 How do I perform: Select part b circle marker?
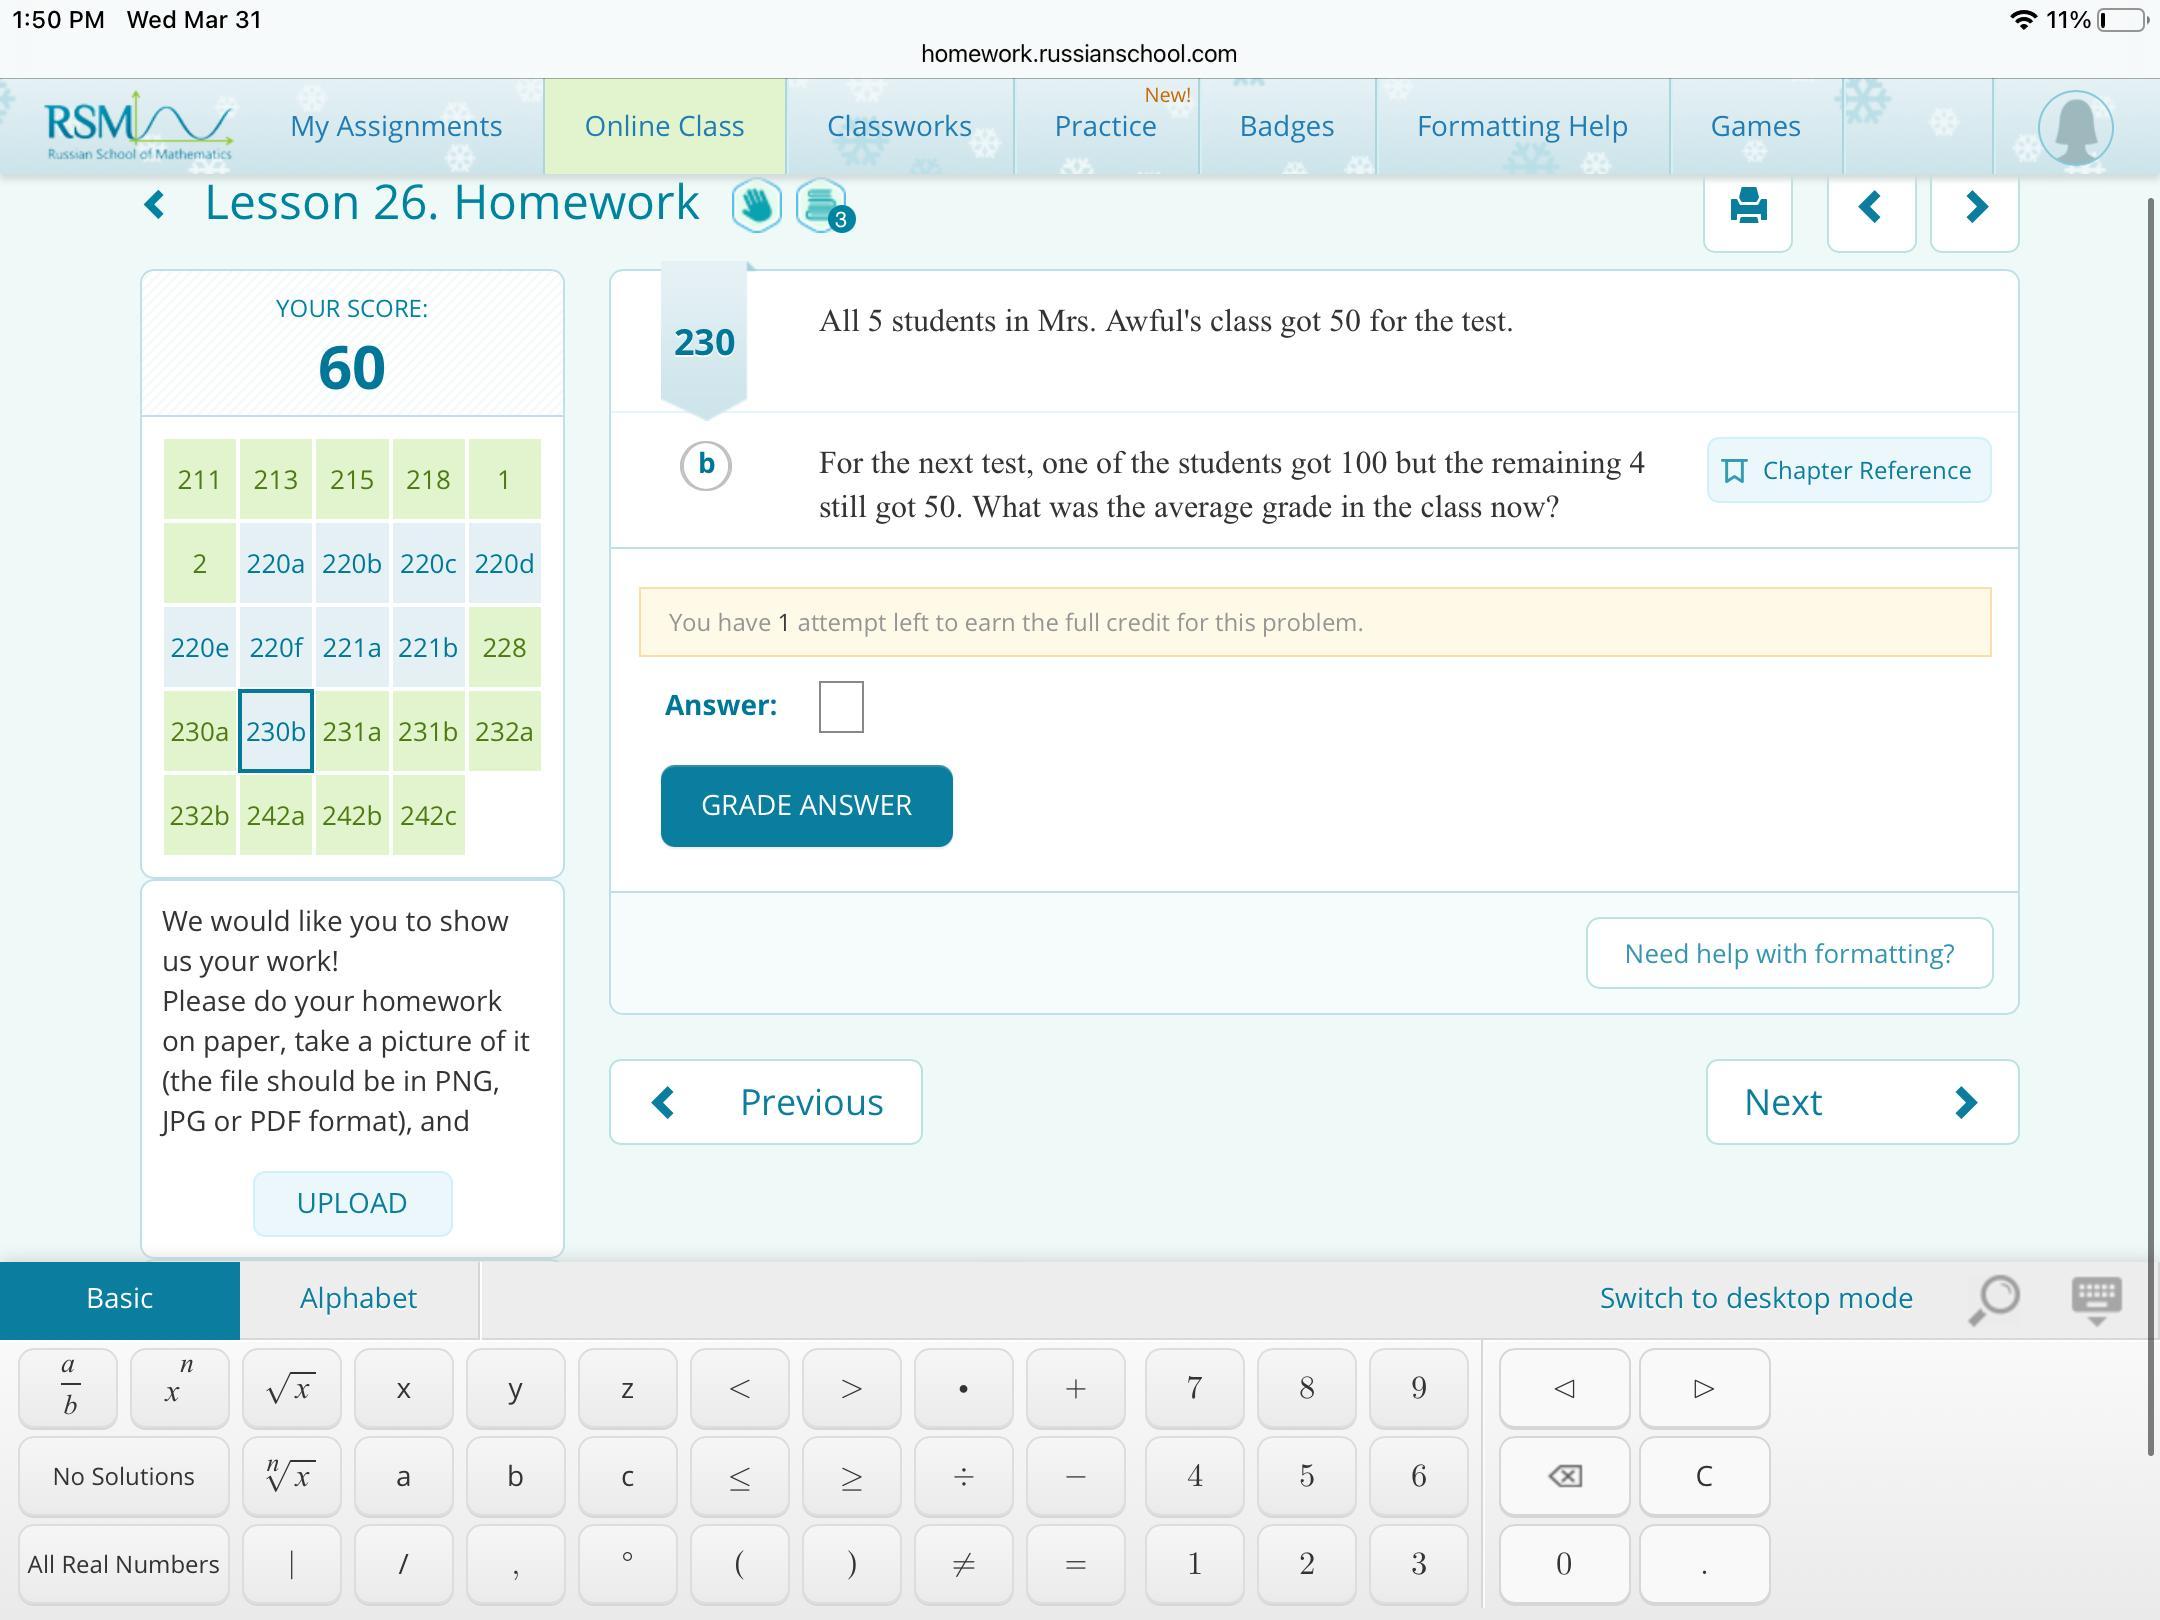[x=706, y=465]
